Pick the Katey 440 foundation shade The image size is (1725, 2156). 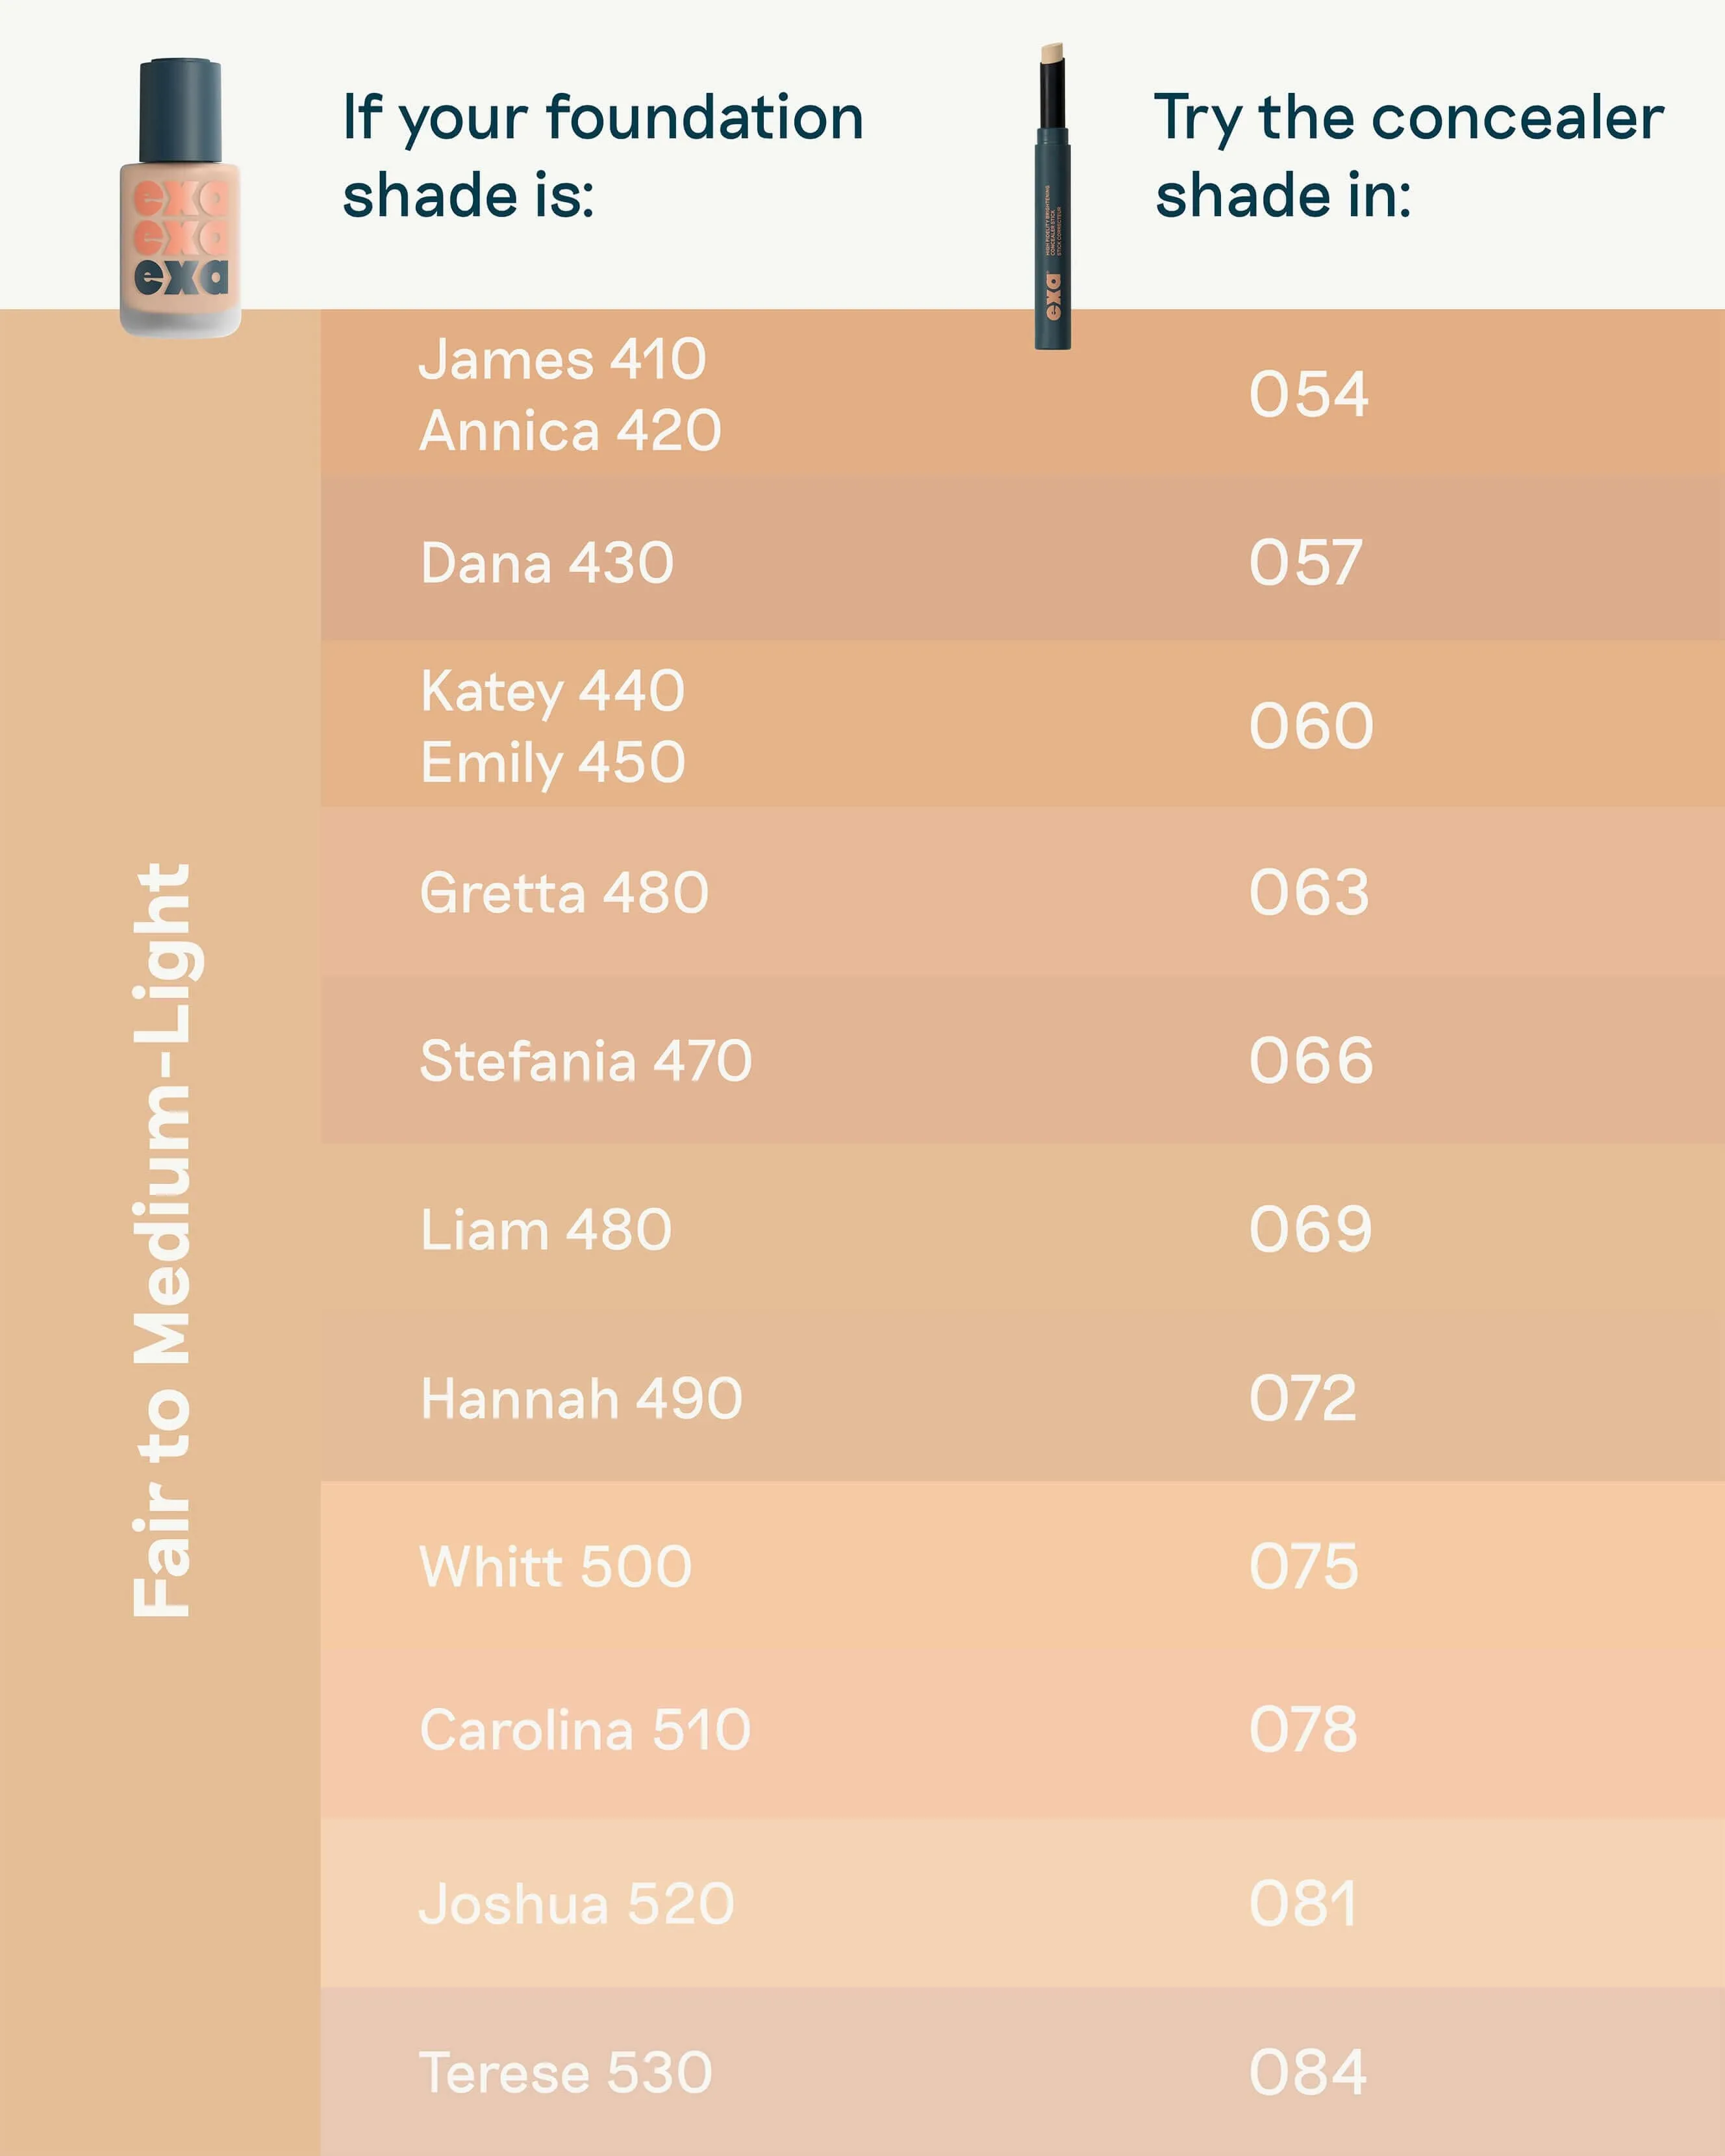point(552,691)
